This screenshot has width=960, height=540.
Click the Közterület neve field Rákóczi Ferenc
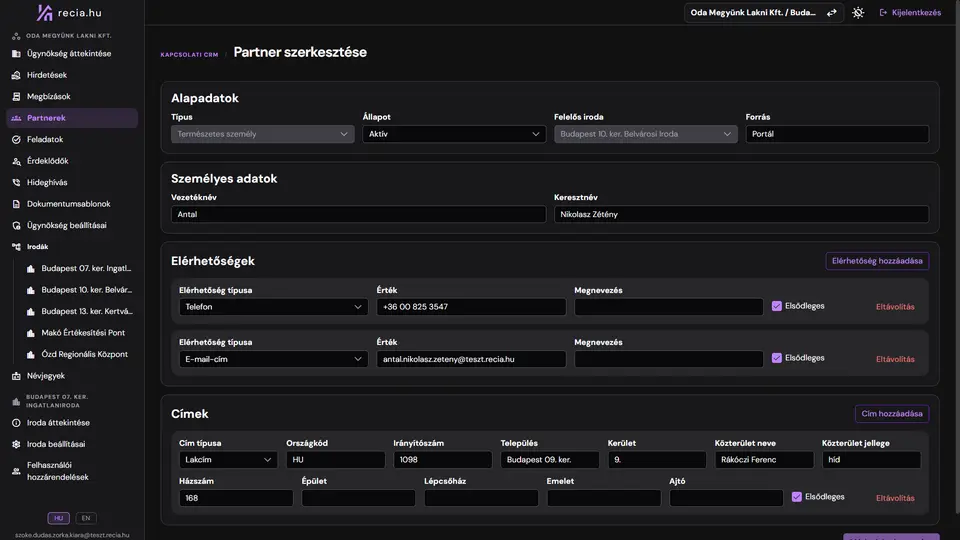[x=764, y=460]
